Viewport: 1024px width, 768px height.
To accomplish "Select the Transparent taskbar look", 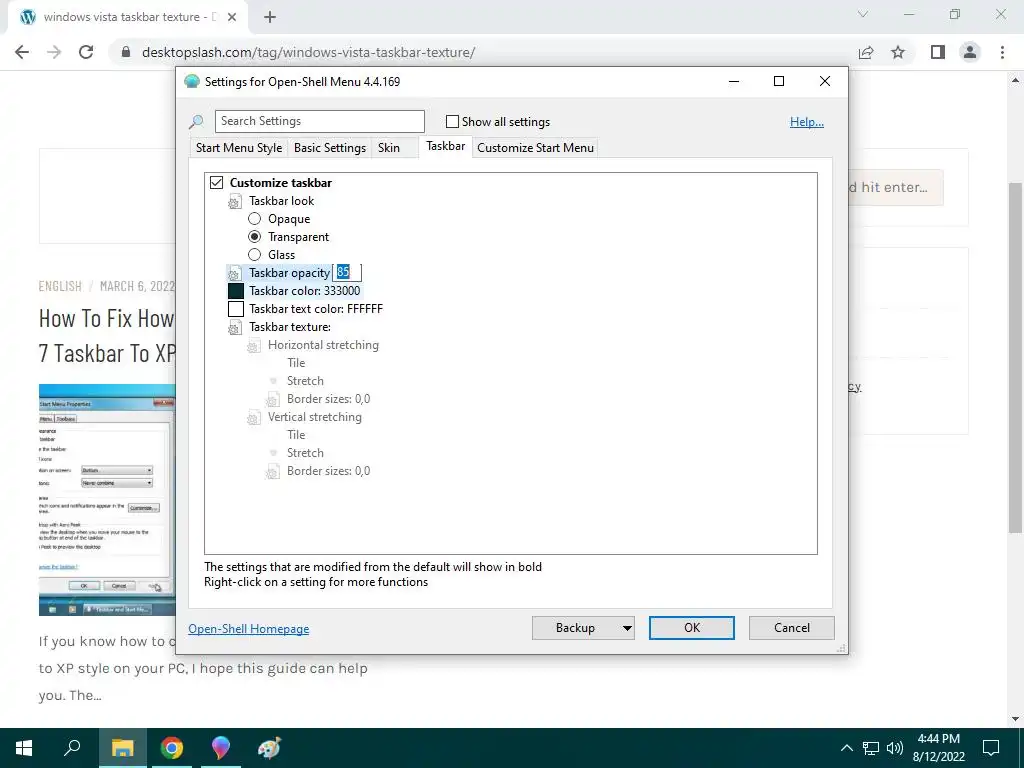I will tap(255, 237).
